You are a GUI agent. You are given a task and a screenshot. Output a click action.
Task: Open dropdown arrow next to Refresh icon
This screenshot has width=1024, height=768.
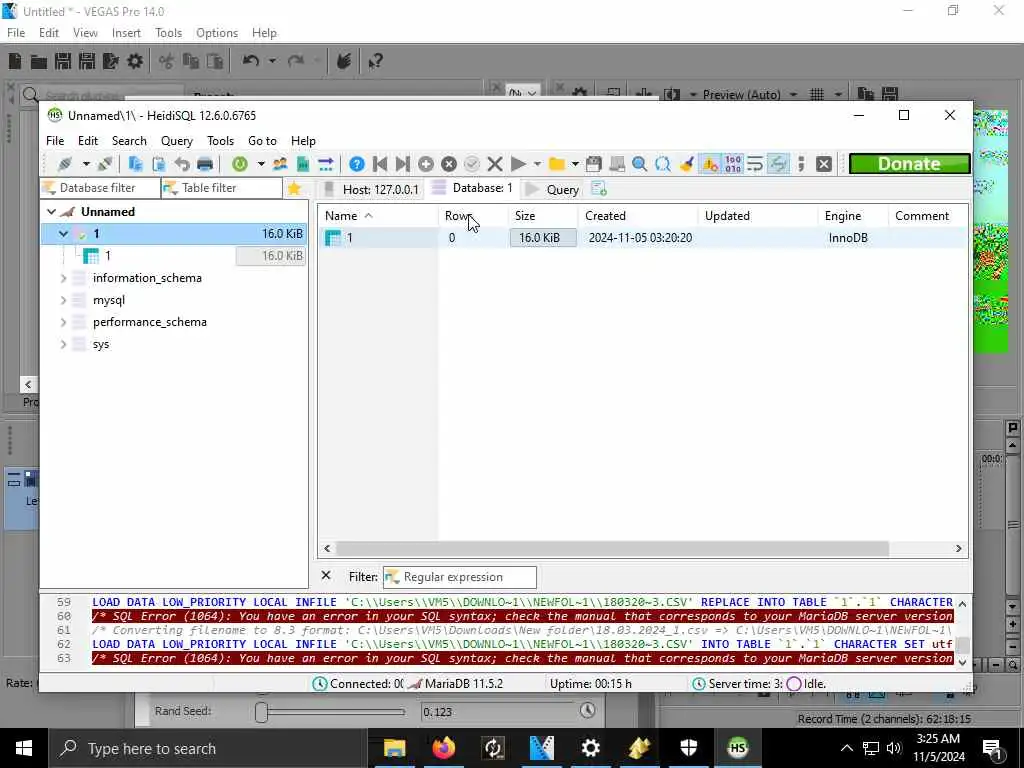pos(261,164)
